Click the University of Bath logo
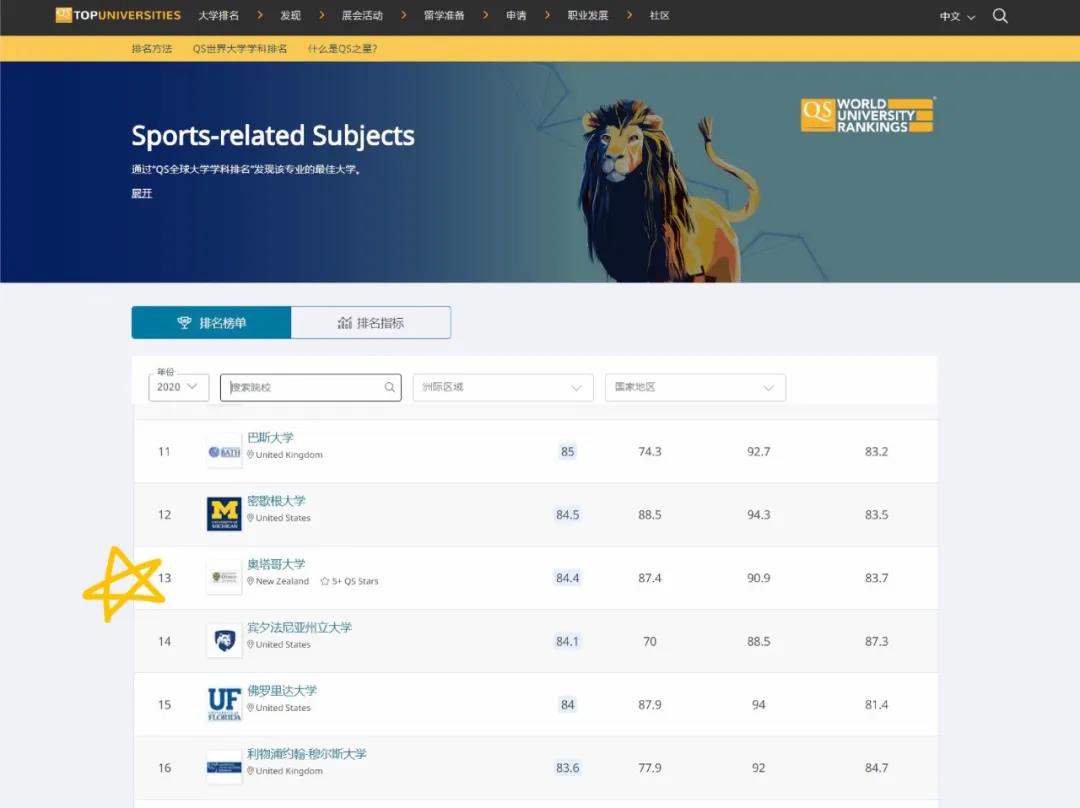The height and width of the screenshot is (808, 1080). pos(225,452)
